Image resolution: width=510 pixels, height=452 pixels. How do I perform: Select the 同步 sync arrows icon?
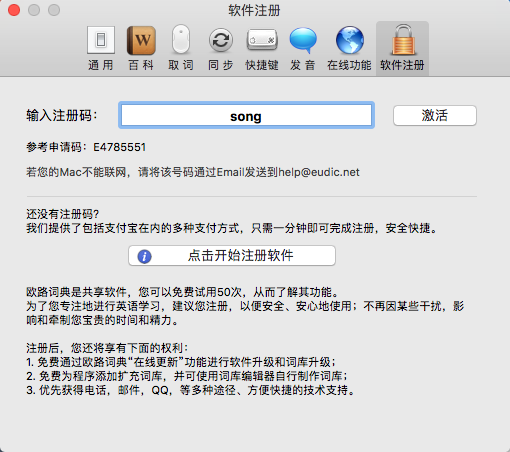pyautogui.click(x=221, y=40)
